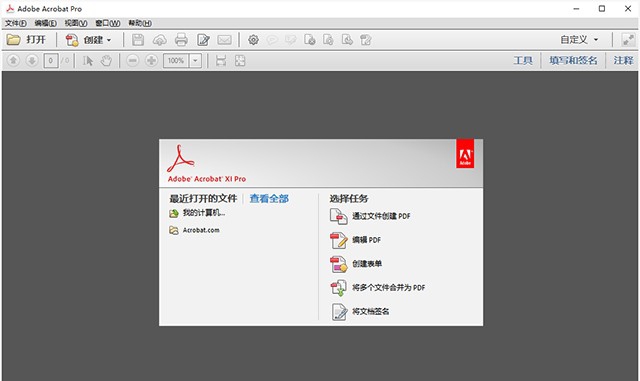Screen dimensions: 640x381
Task: Click 将多个文件合并为 PDF task
Action: tap(389, 287)
